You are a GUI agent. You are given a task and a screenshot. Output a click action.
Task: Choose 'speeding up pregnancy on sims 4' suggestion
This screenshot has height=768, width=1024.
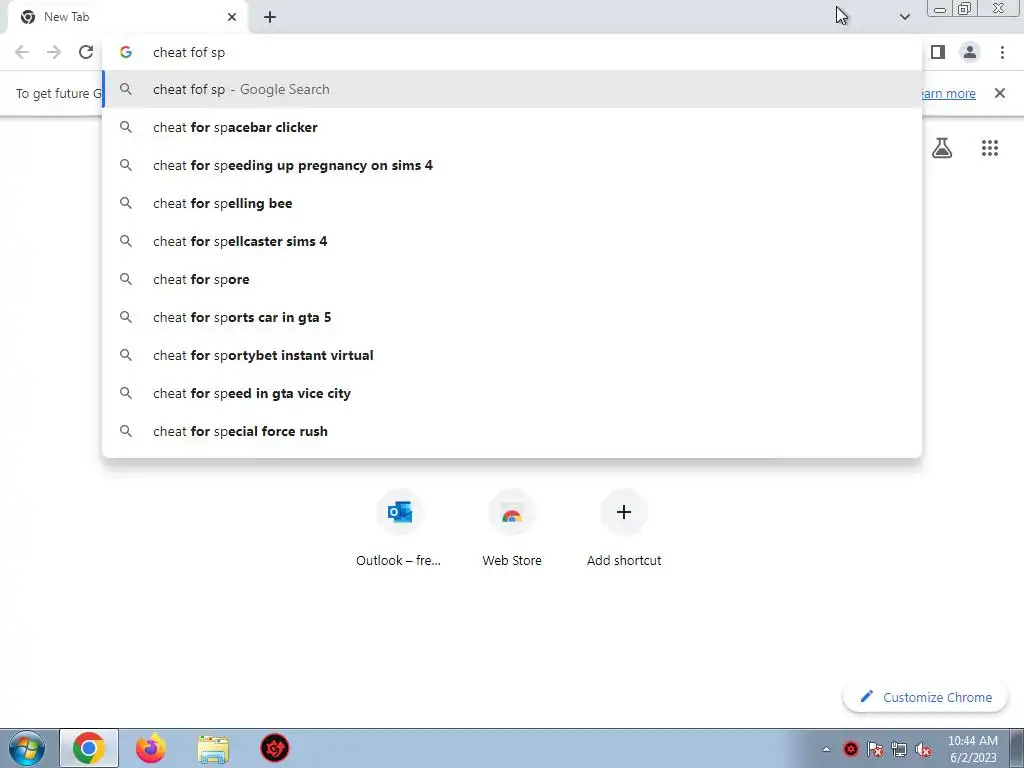tap(512, 165)
